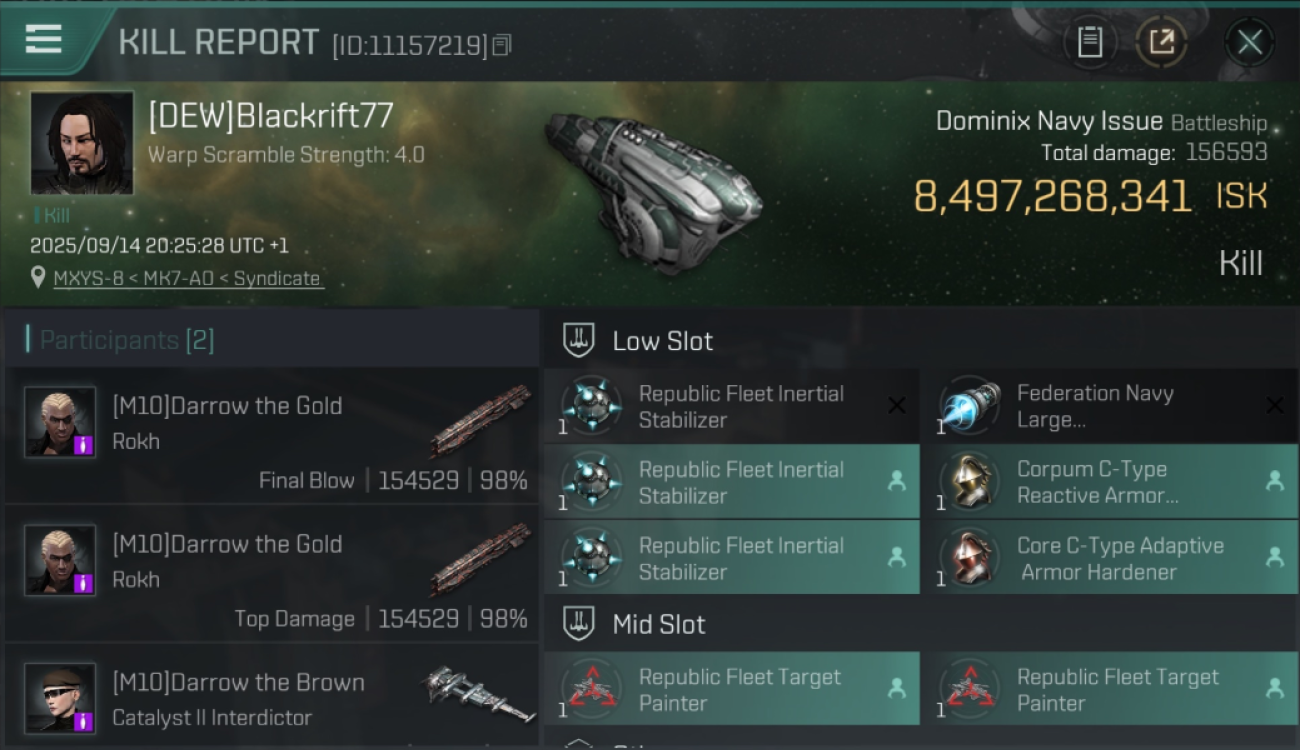
Task: Close the kill report window
Action: (x=1249, y=42)
